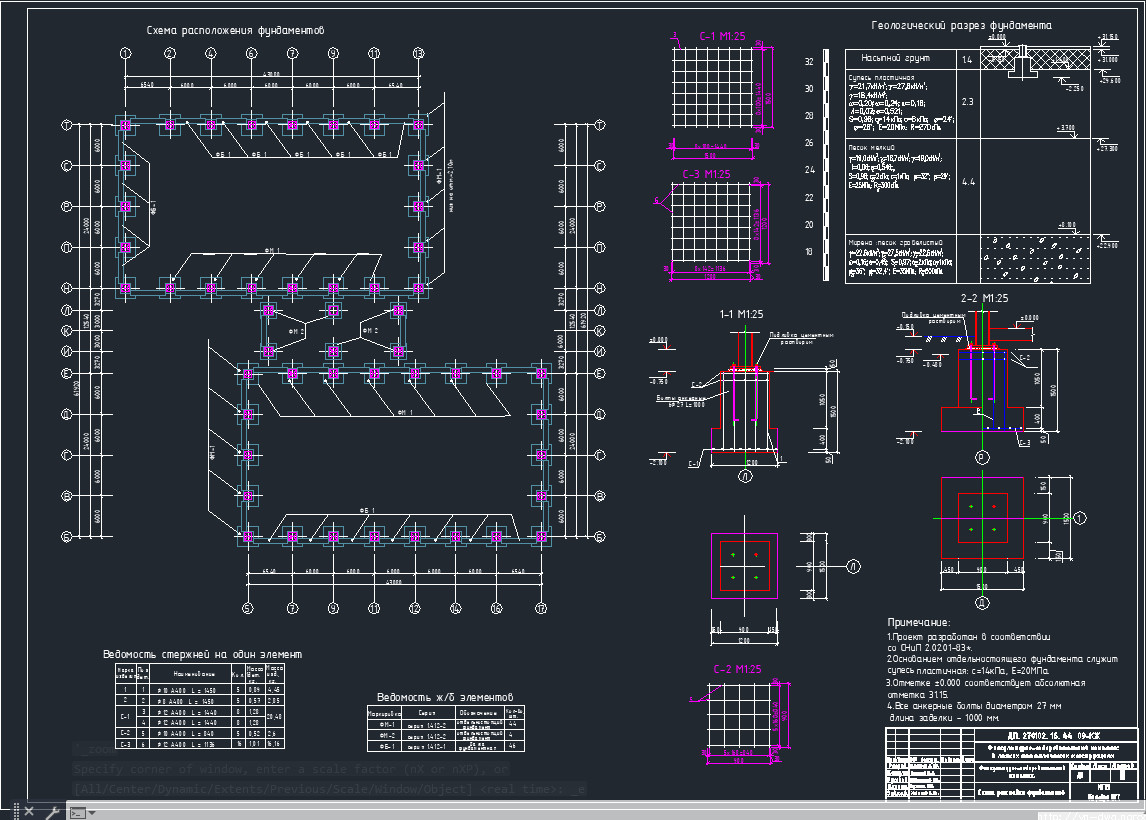Click the 'C-2 М1:25' mesh label
The image size is (1146, 820).
[x=737, y=669]
